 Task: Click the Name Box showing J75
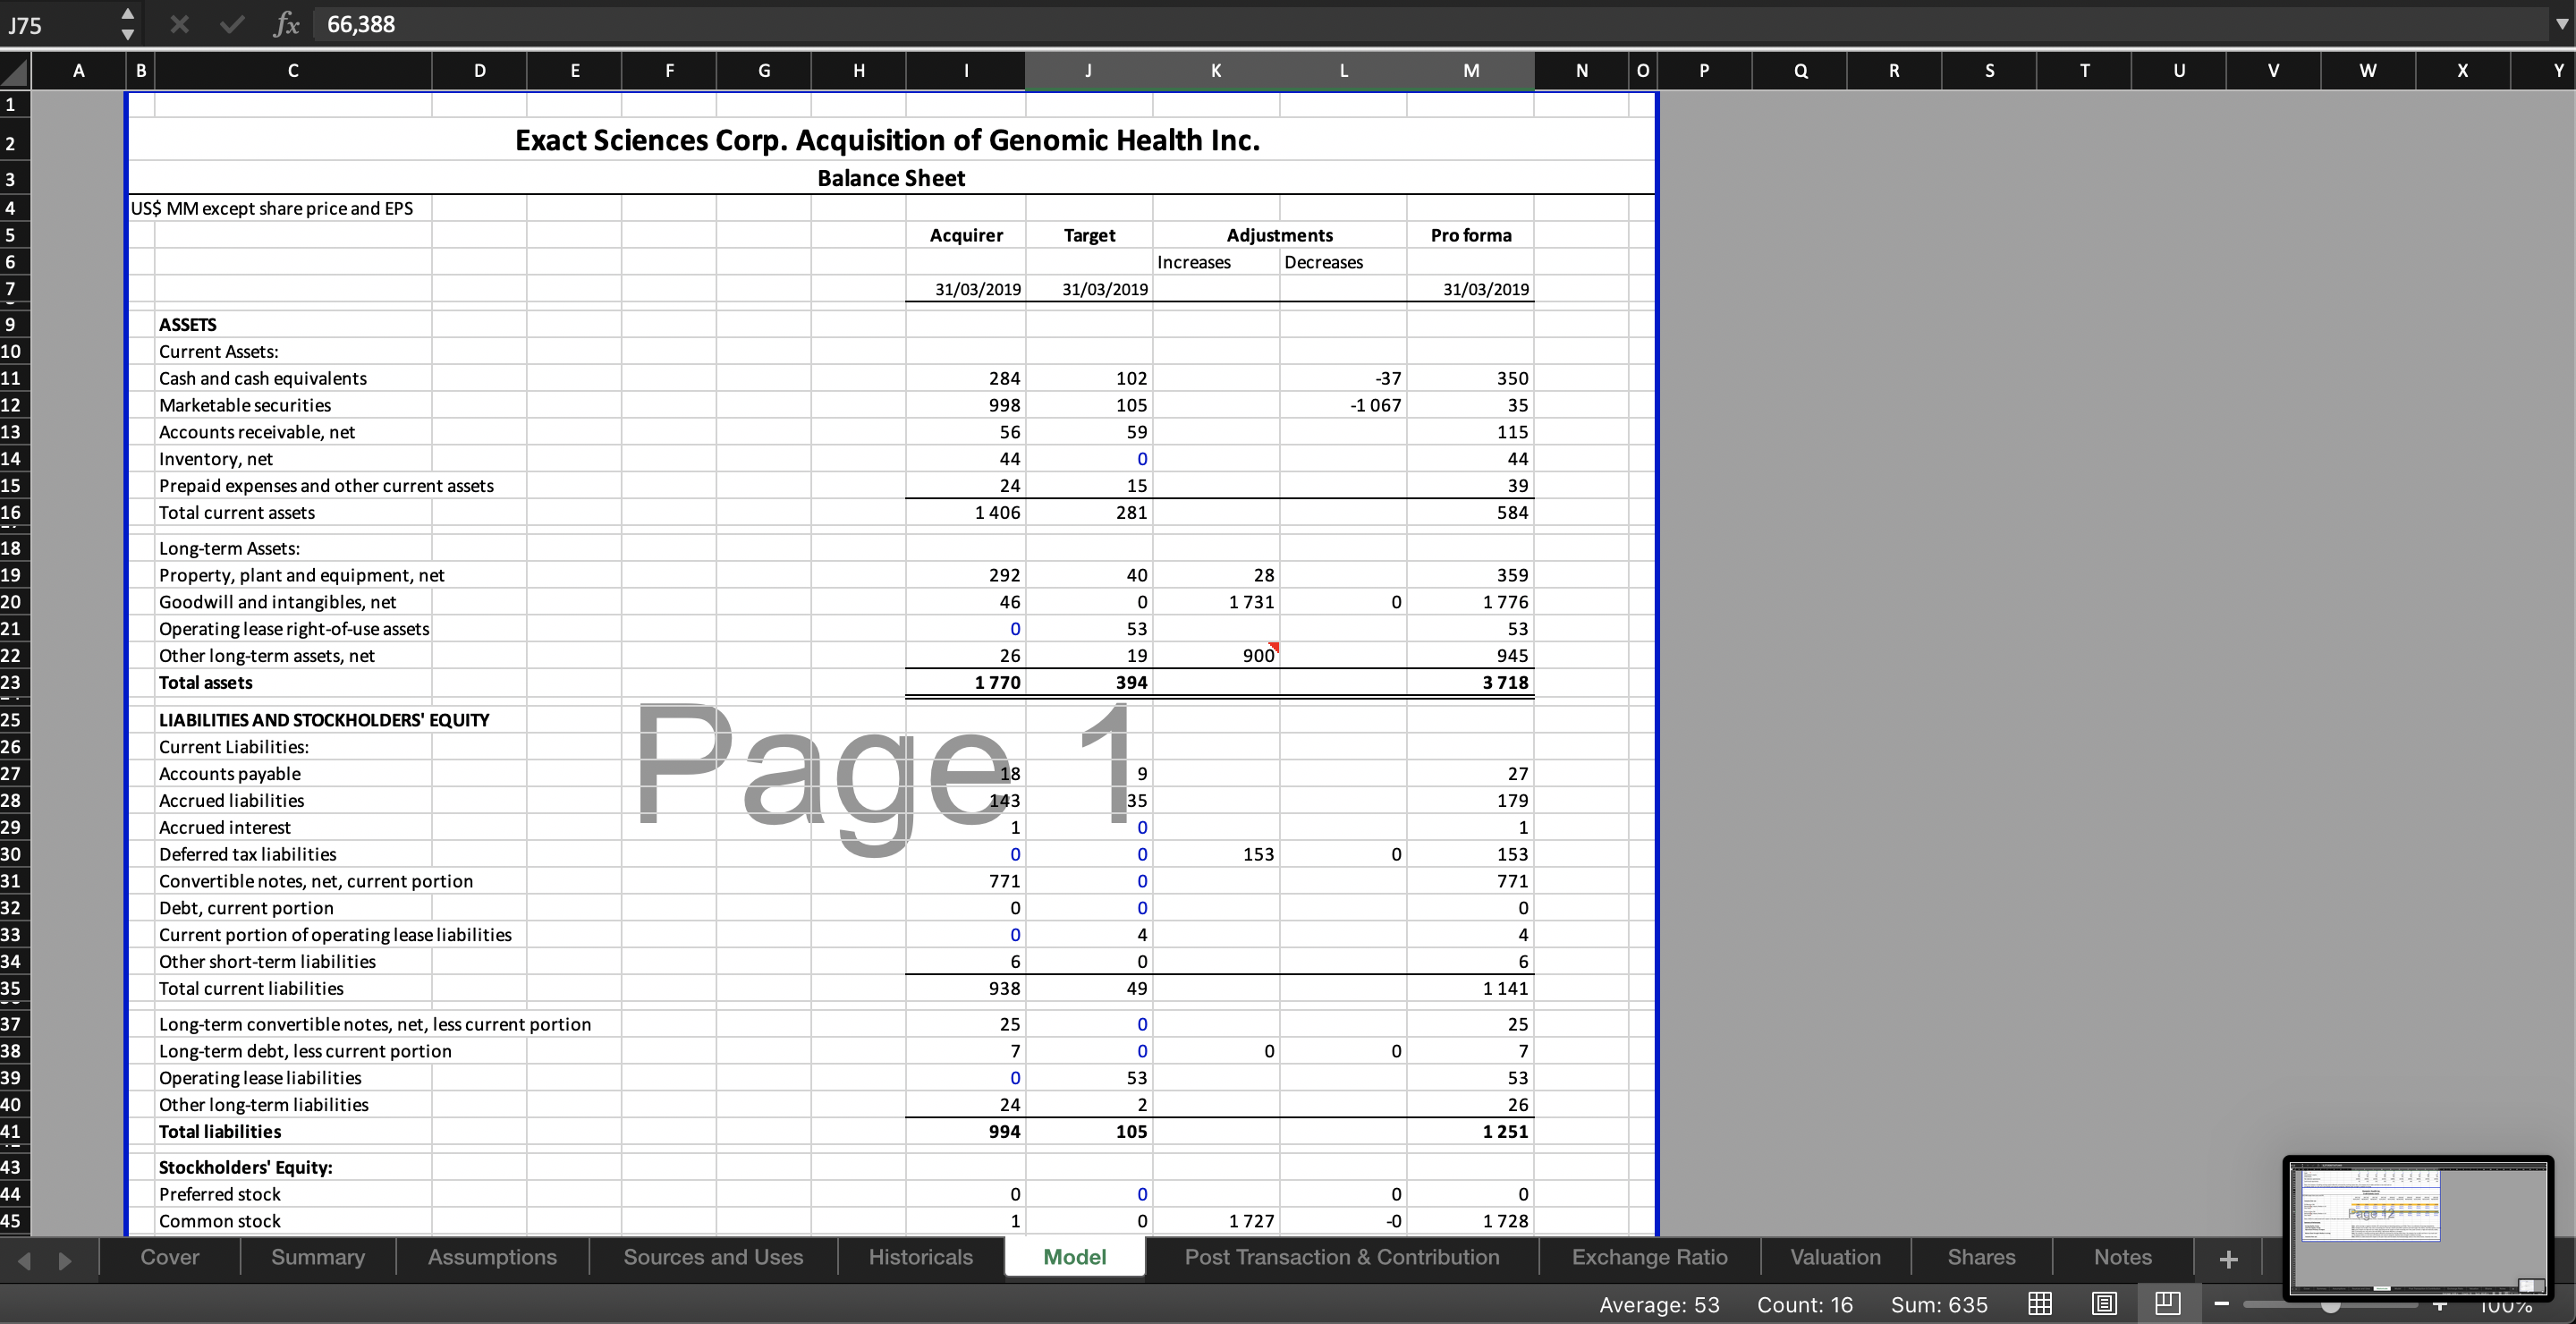[x=58, y=25]
